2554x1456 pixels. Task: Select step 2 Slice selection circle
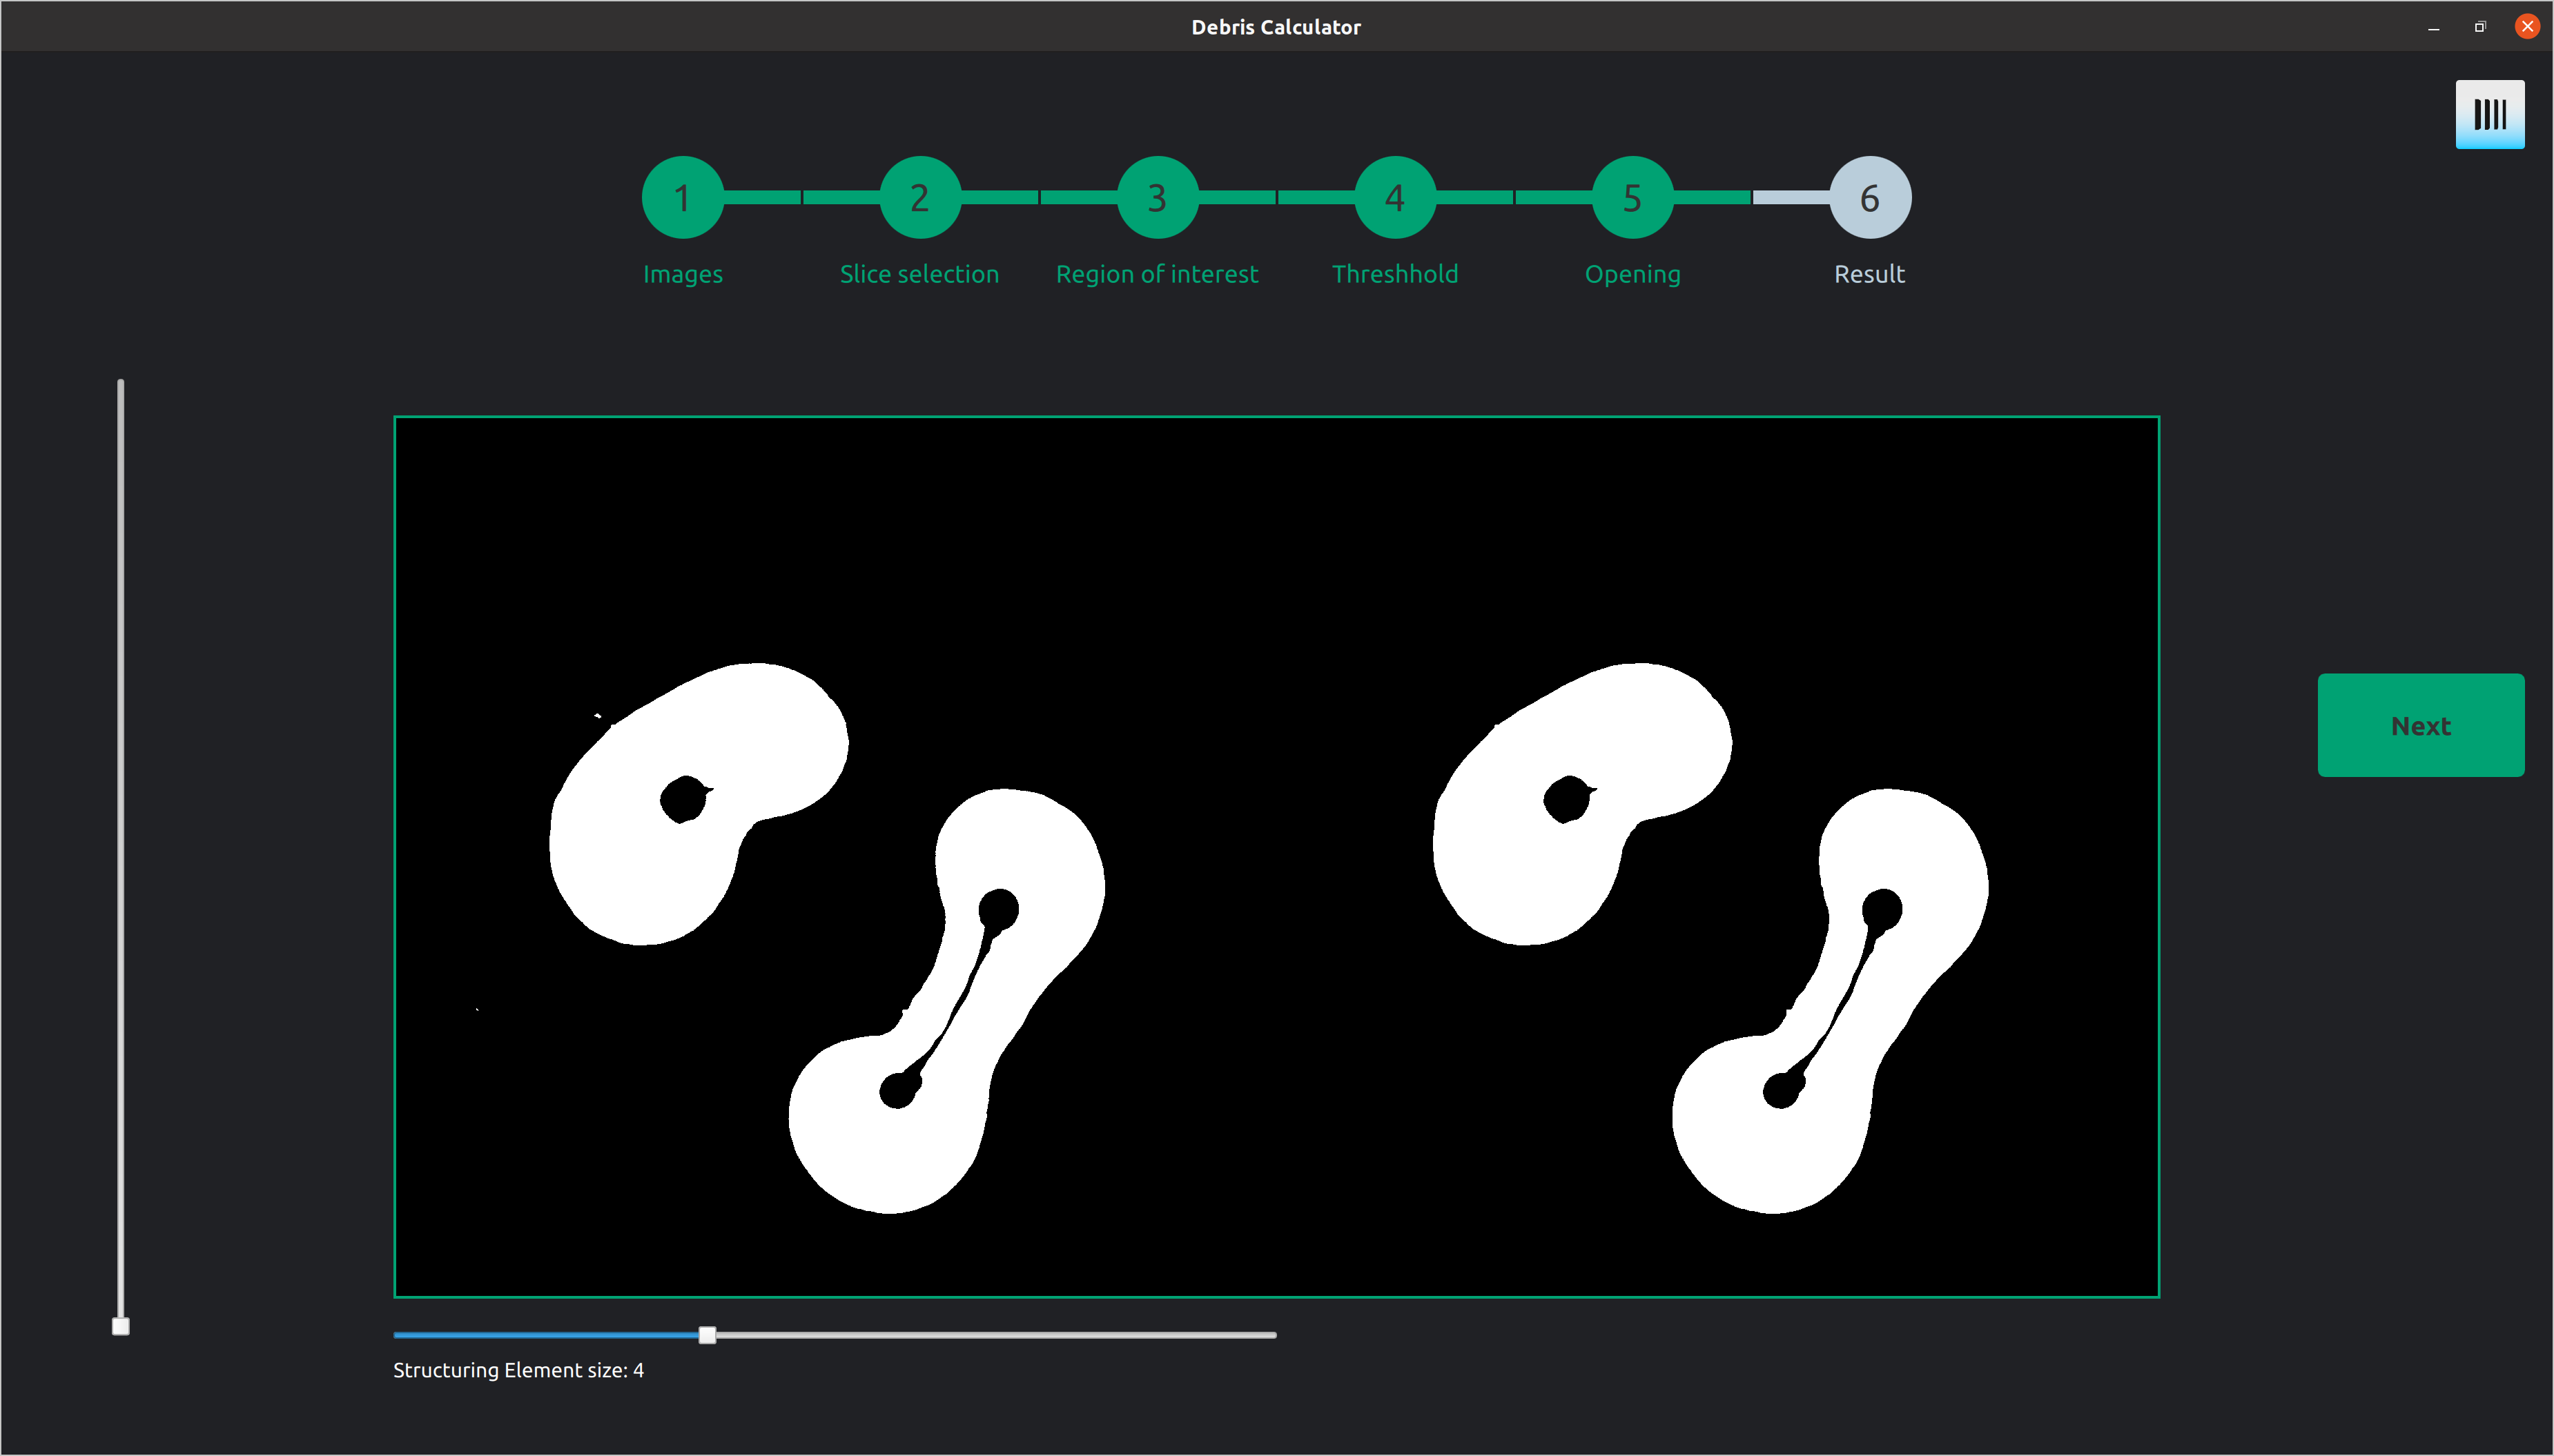click(919, 197)
